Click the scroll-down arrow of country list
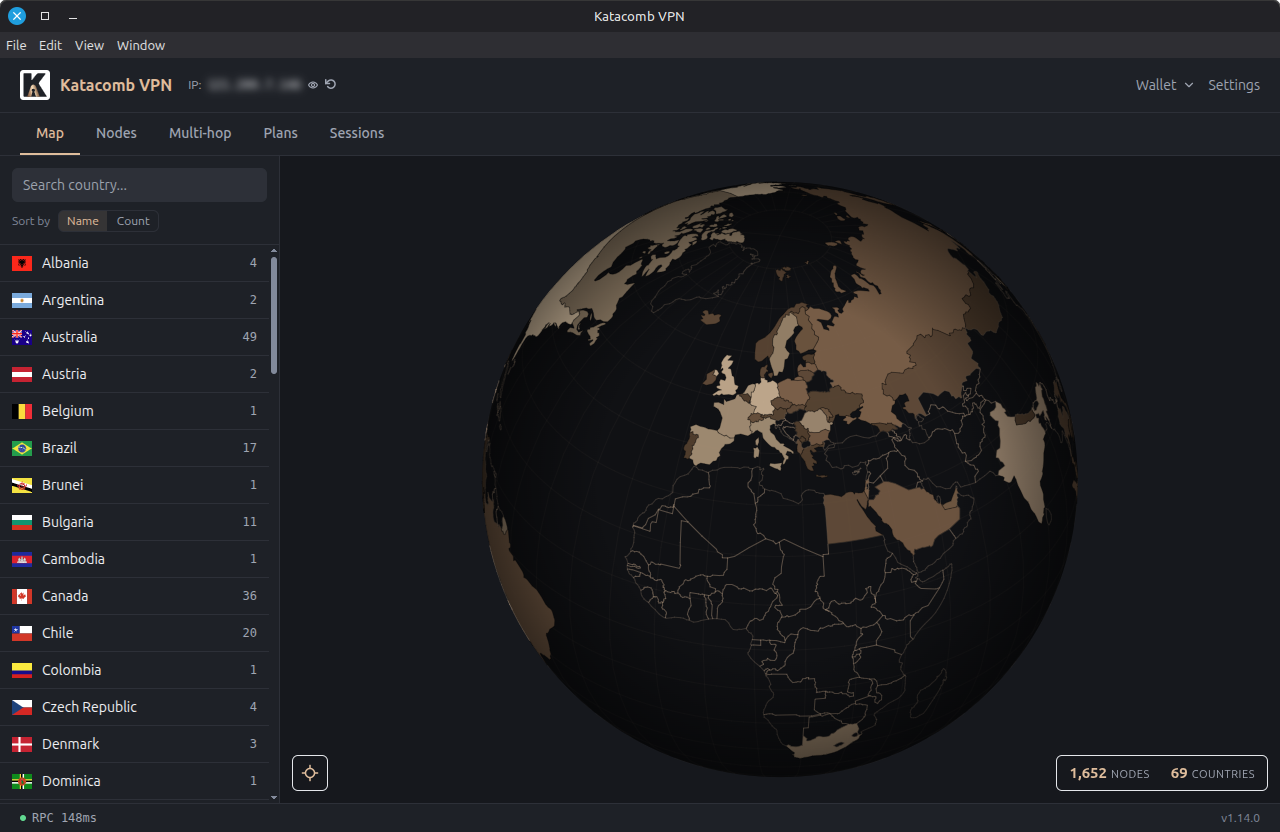 point(274,797)
